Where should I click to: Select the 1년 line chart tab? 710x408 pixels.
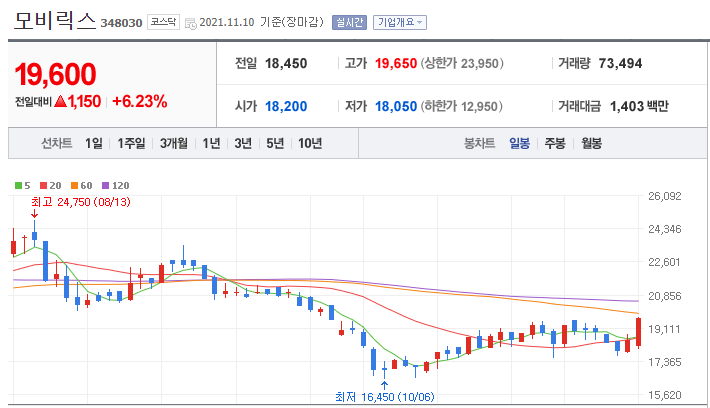(x=211, y=144)
